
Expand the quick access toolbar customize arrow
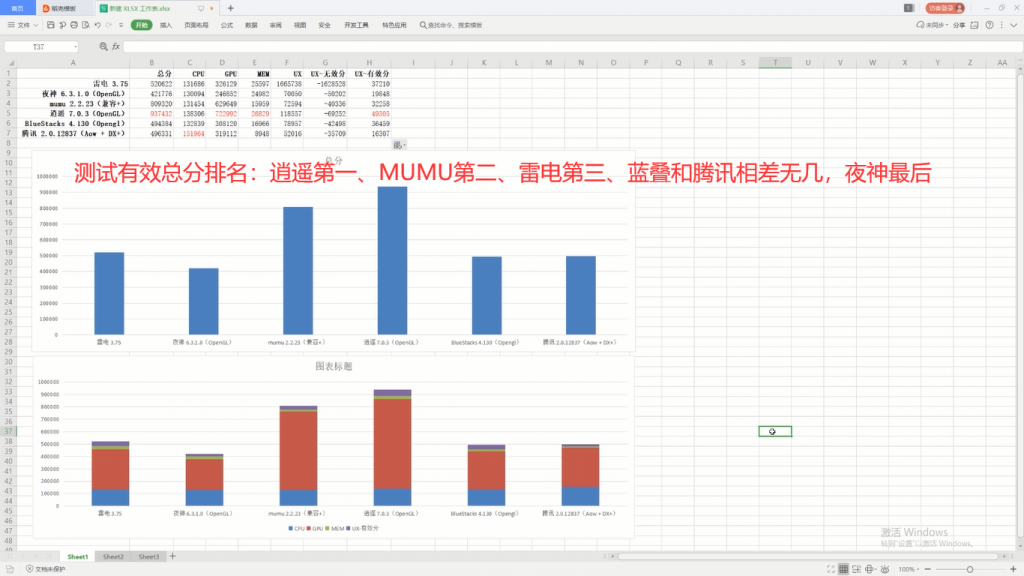pyautogui.click(x=121, y=25)
